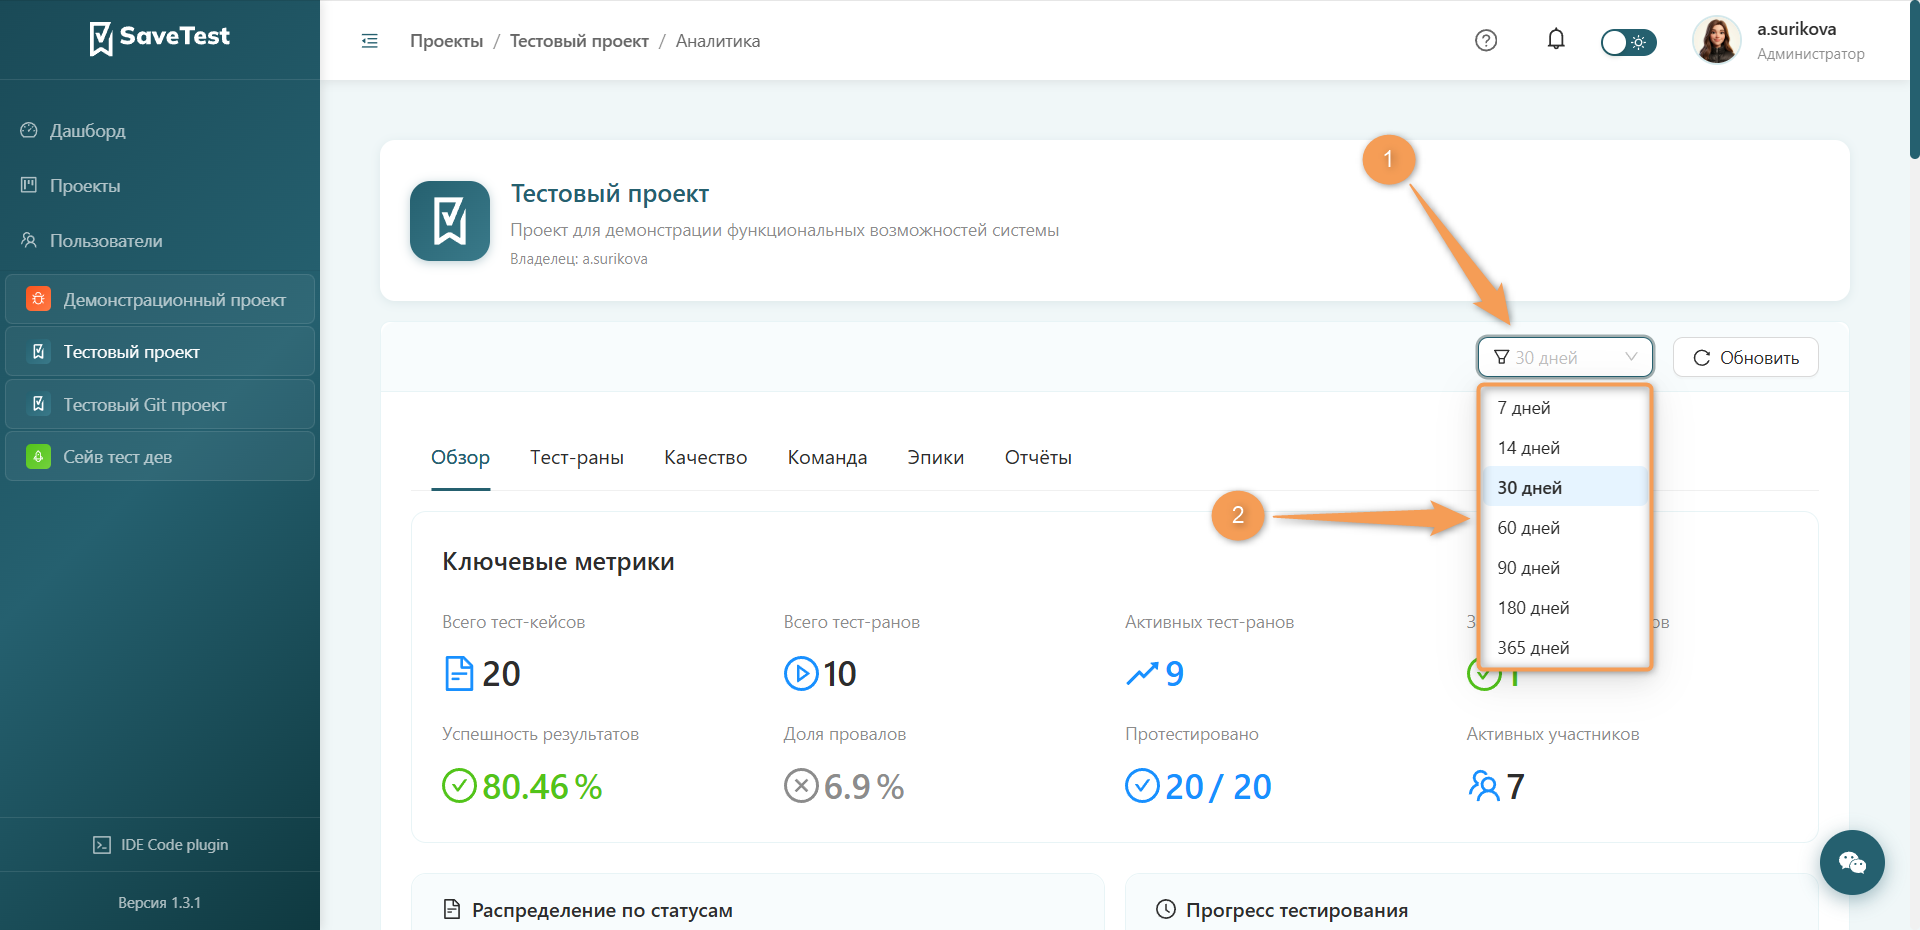Click the Дашборд gauge icon

[29, 130]
